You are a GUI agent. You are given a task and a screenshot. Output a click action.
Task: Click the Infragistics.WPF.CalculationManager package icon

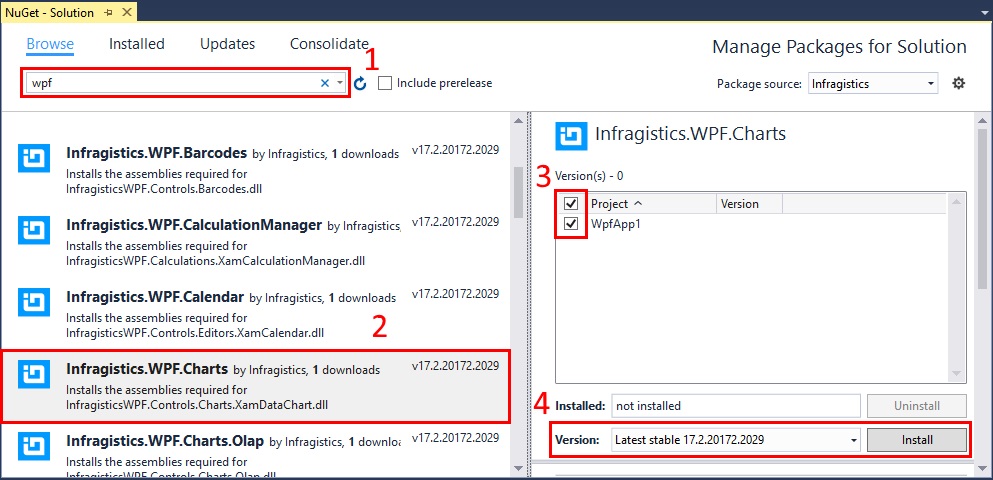point(34,231)
